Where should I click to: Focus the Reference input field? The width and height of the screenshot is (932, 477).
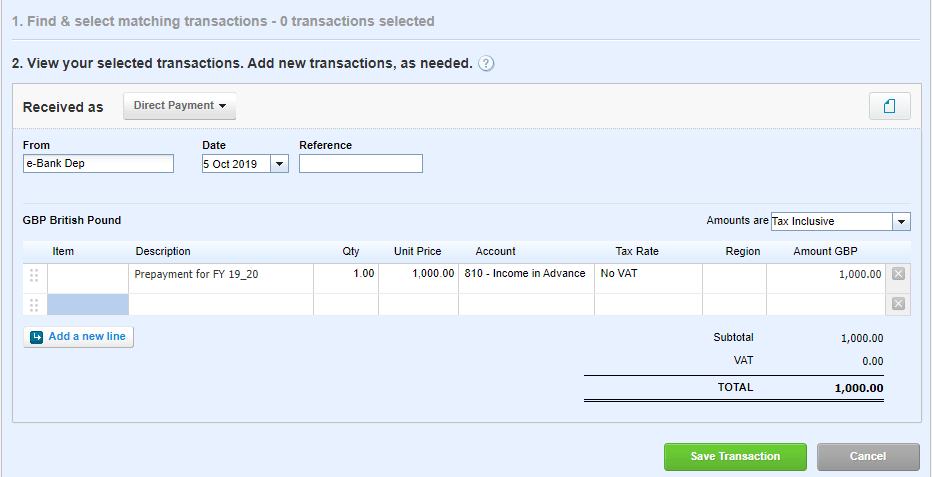[360, 164]
